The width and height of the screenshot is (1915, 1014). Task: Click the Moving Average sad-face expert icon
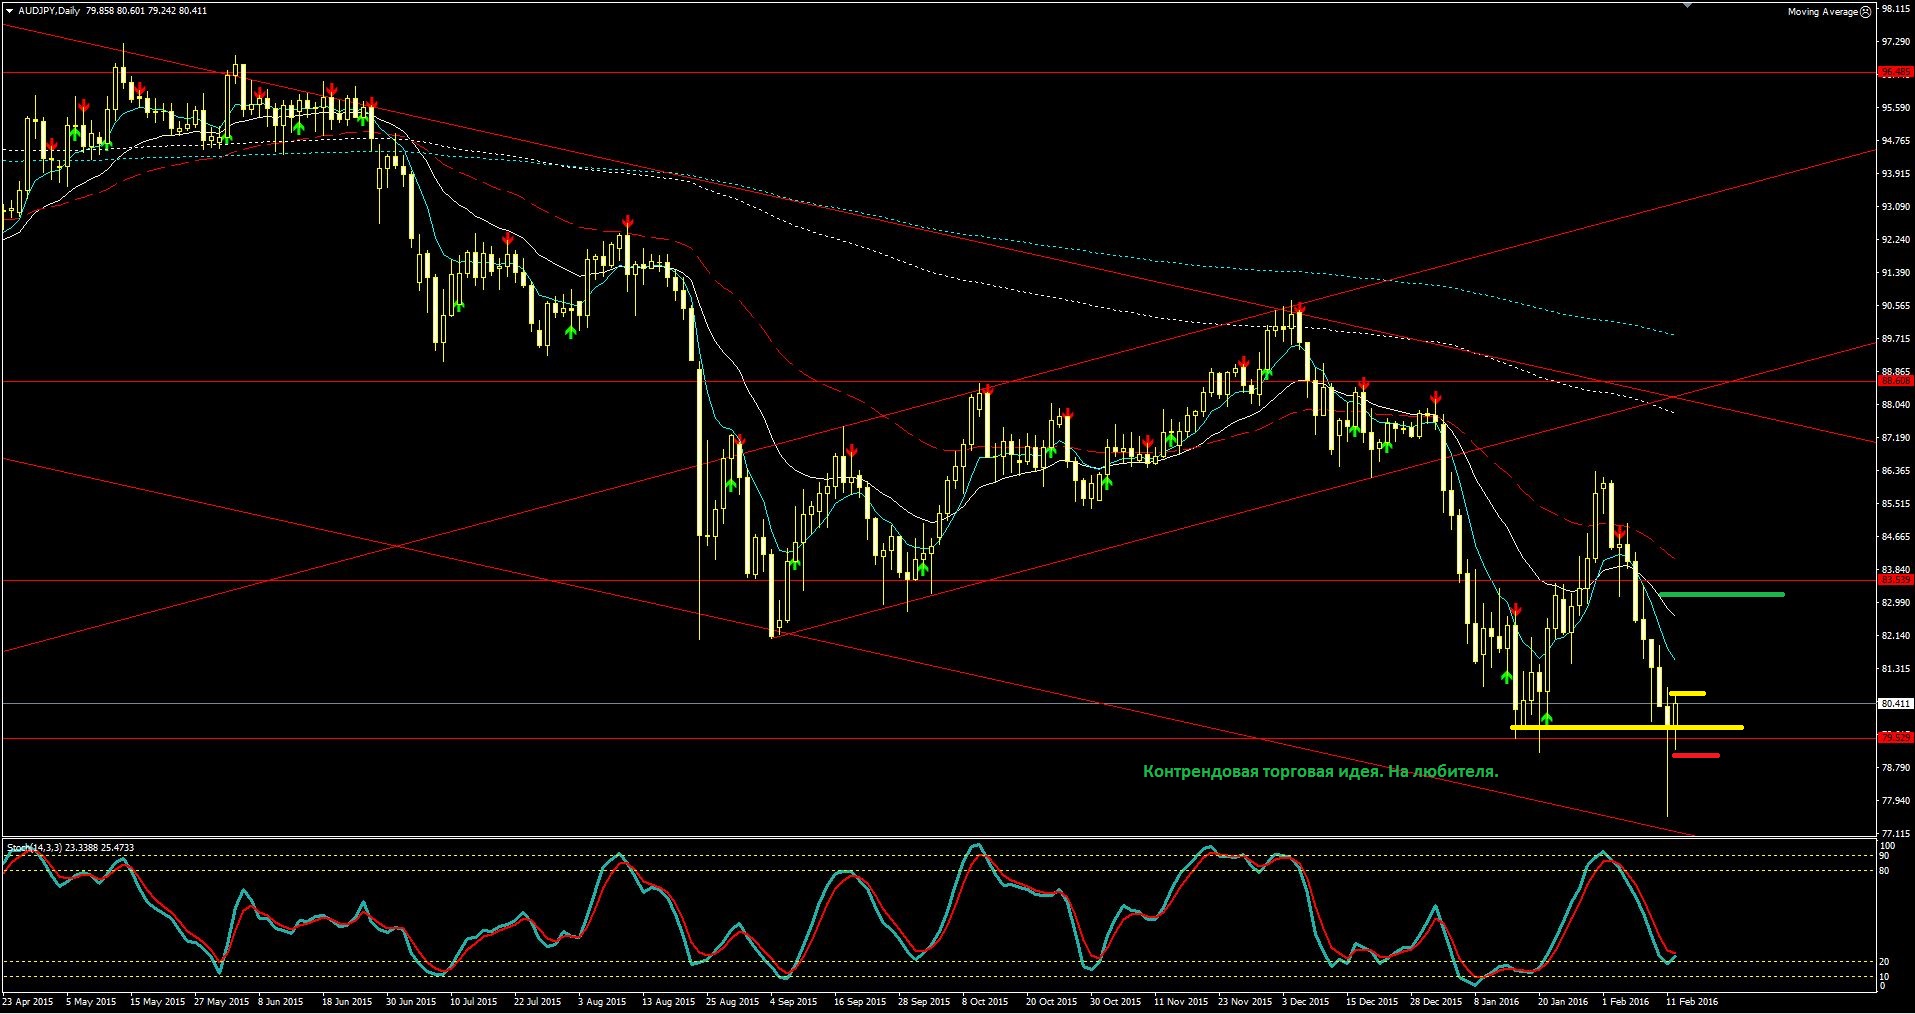1865,12
